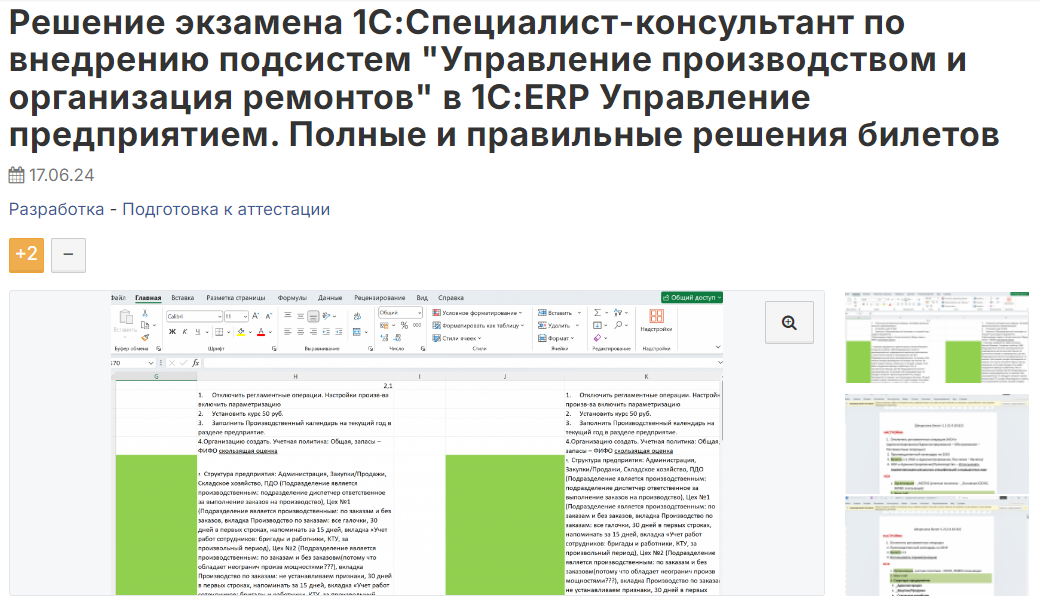Switch to the Формулы ribbon tab
Image resolution: width=1040 pixels, height=599 pixels.
tap(292, 297)
